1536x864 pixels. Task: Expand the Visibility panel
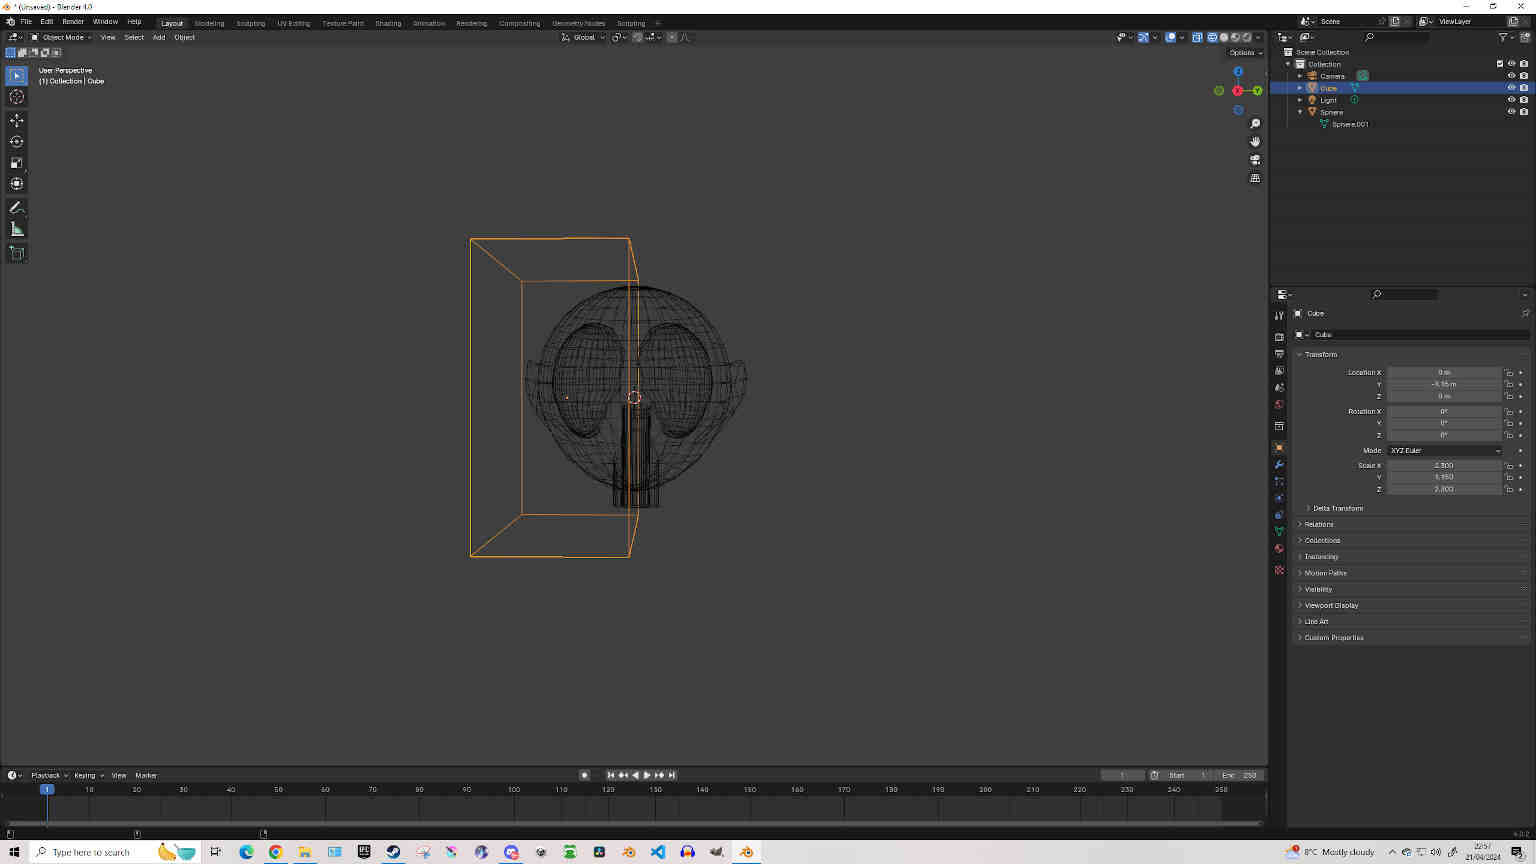pos(1318,589)
